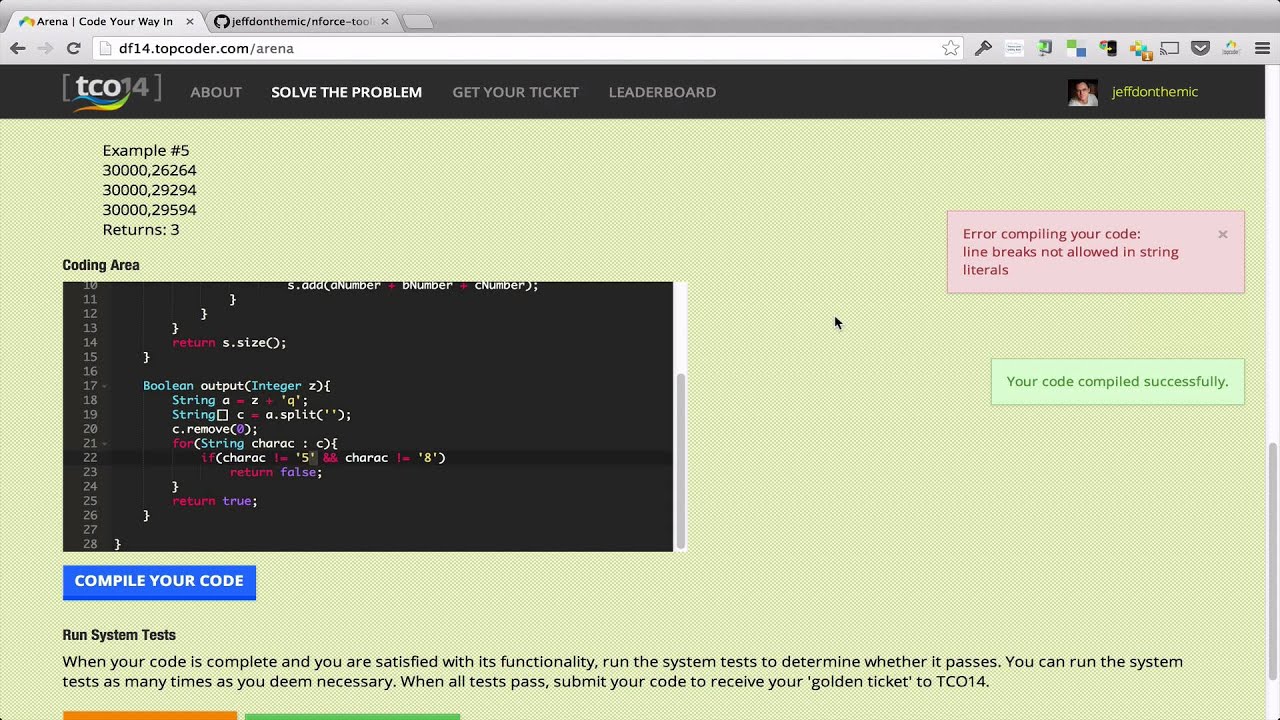Click the 'return false;' code line

click(x=276, y=472)
